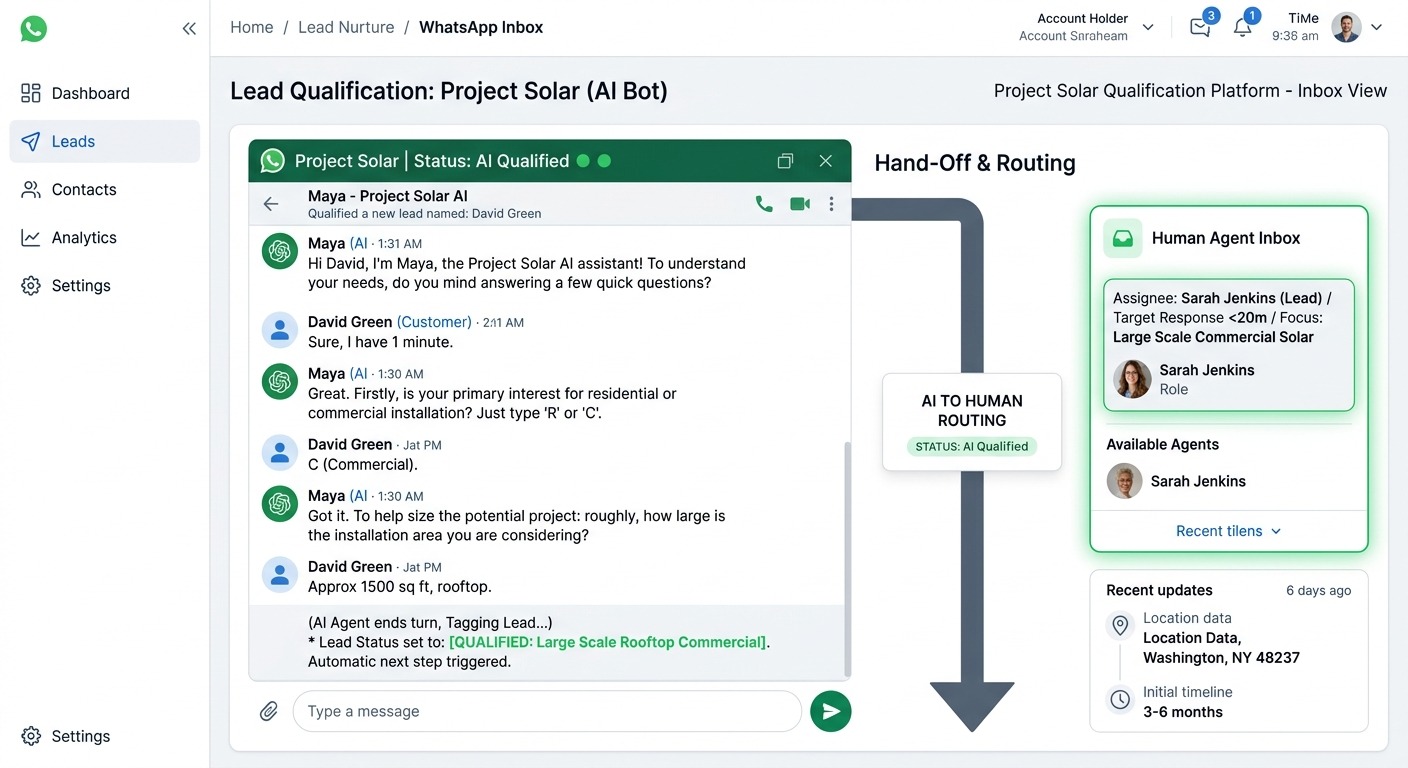This screenshot has width=1408, height=768.
Task: Click the WhatsApp logo in sidebar
Action: (33, 28)
